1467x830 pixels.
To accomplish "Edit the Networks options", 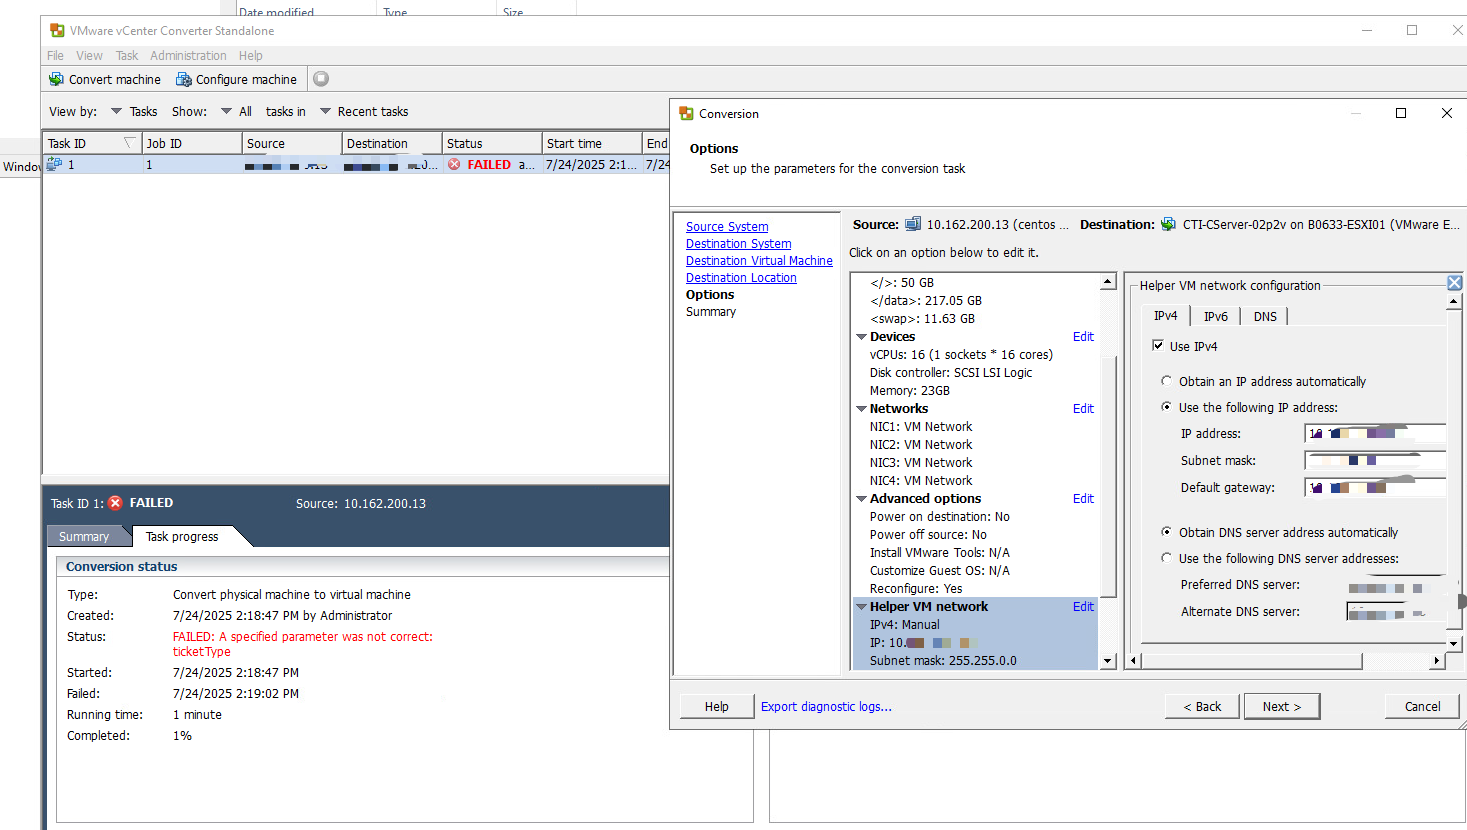I will point(1083,409).
